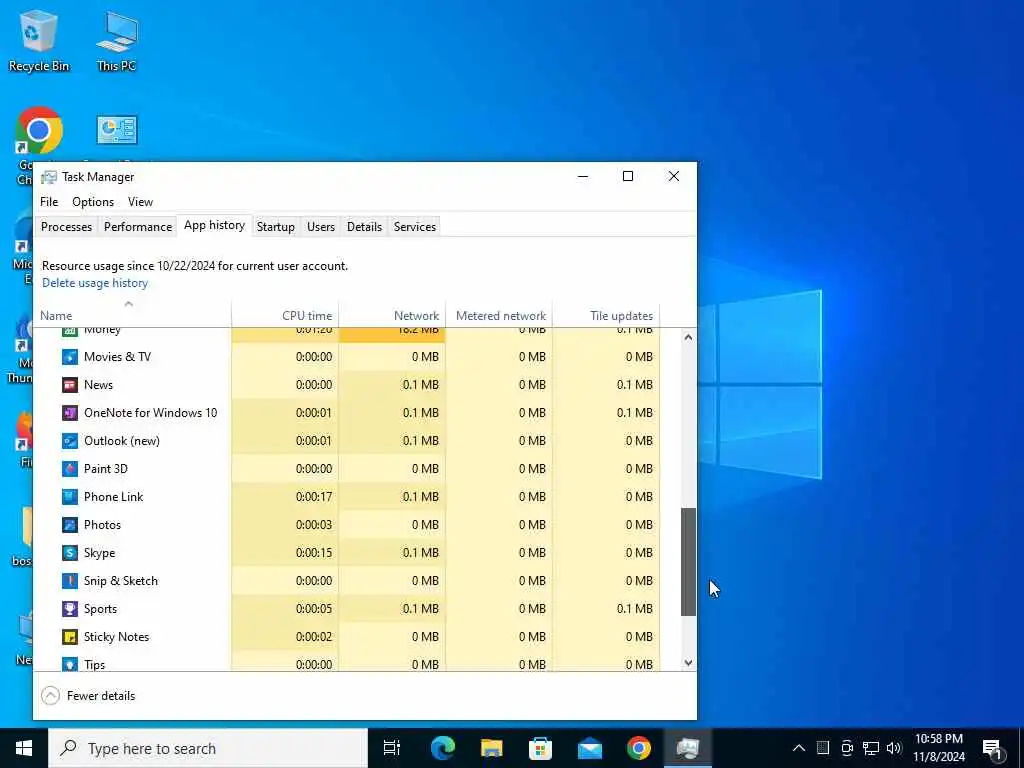The height and width of the screenshot is (768, 1024).
Task: Switch to the Startup tab
Action: pos(276,227)
